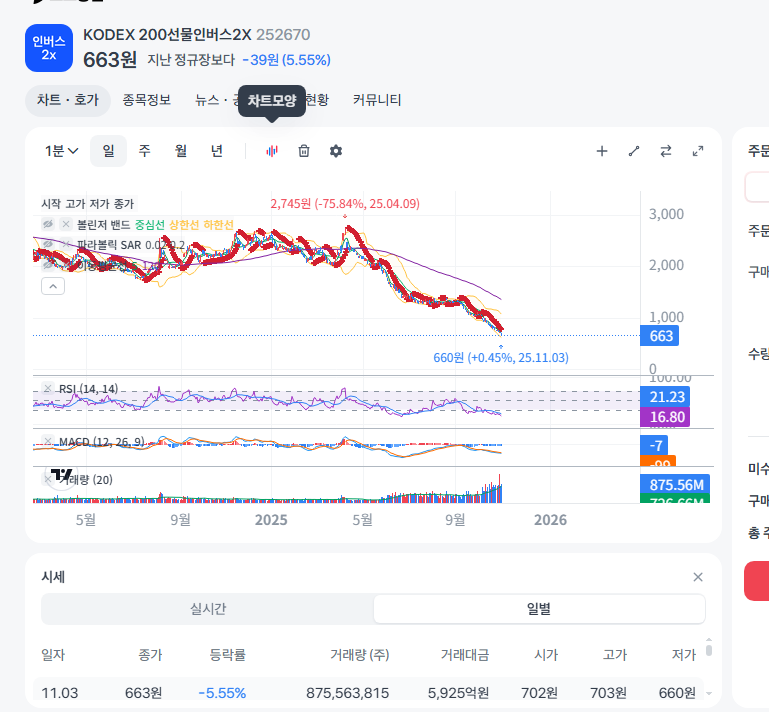Open the 커뮤니티 tab
Viewport: 769px width, 712px height.
coord(377,100)
